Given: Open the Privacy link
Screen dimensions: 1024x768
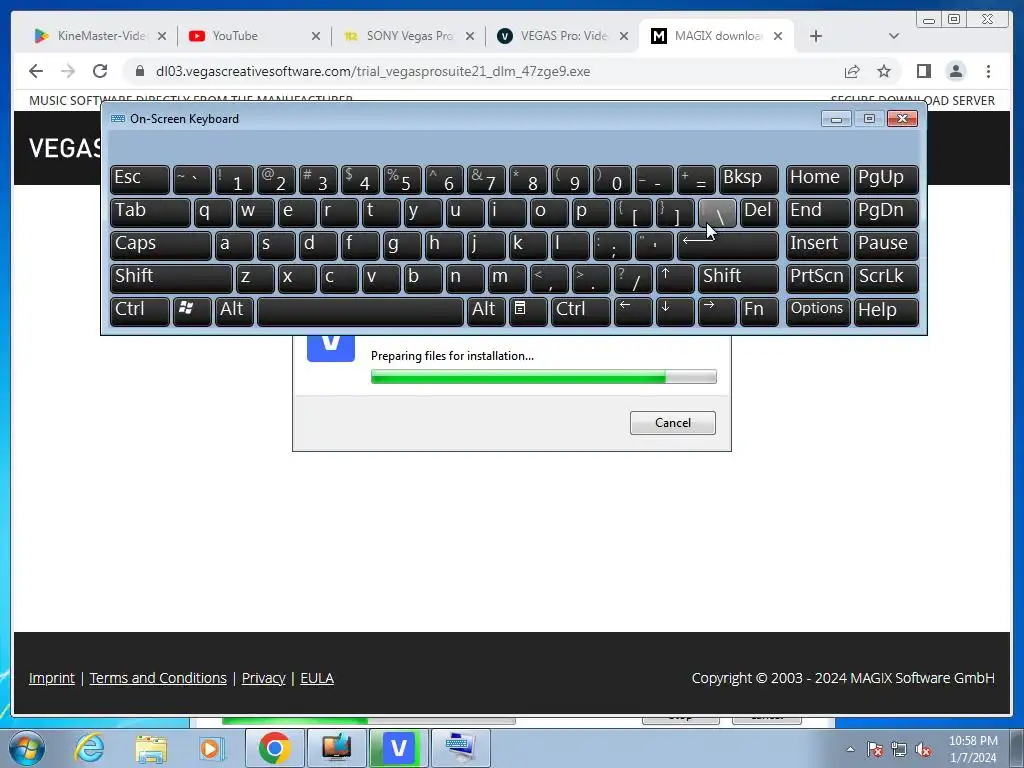Looking at the screenshot, I should click(x=263, y=678).
